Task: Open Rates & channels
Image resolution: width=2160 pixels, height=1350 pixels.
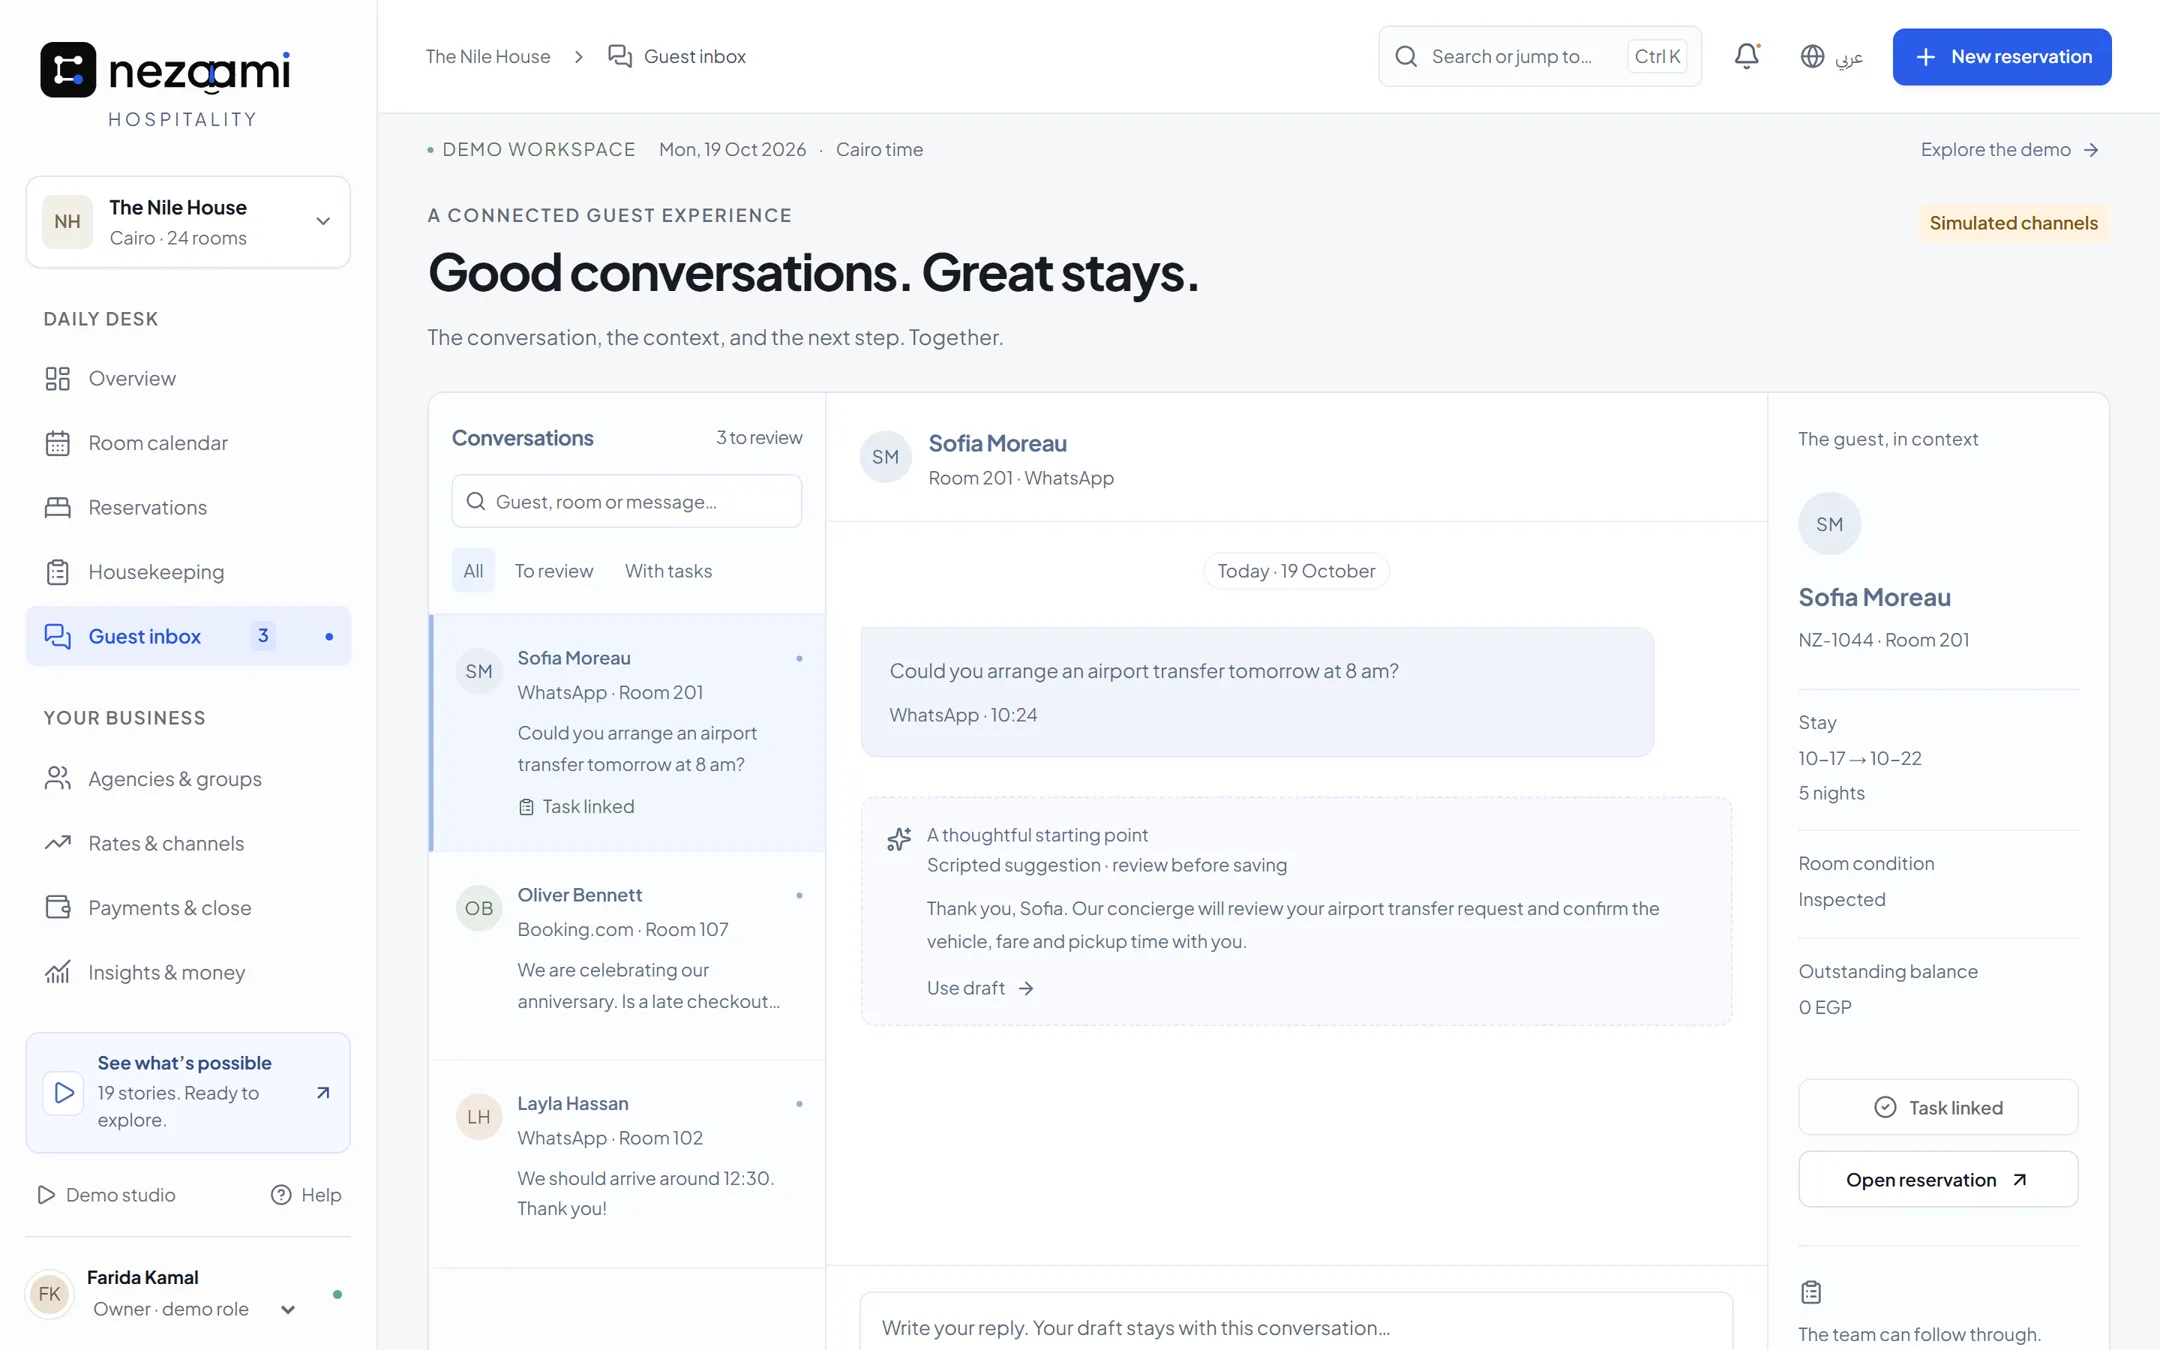Action: tap(188, 843)
